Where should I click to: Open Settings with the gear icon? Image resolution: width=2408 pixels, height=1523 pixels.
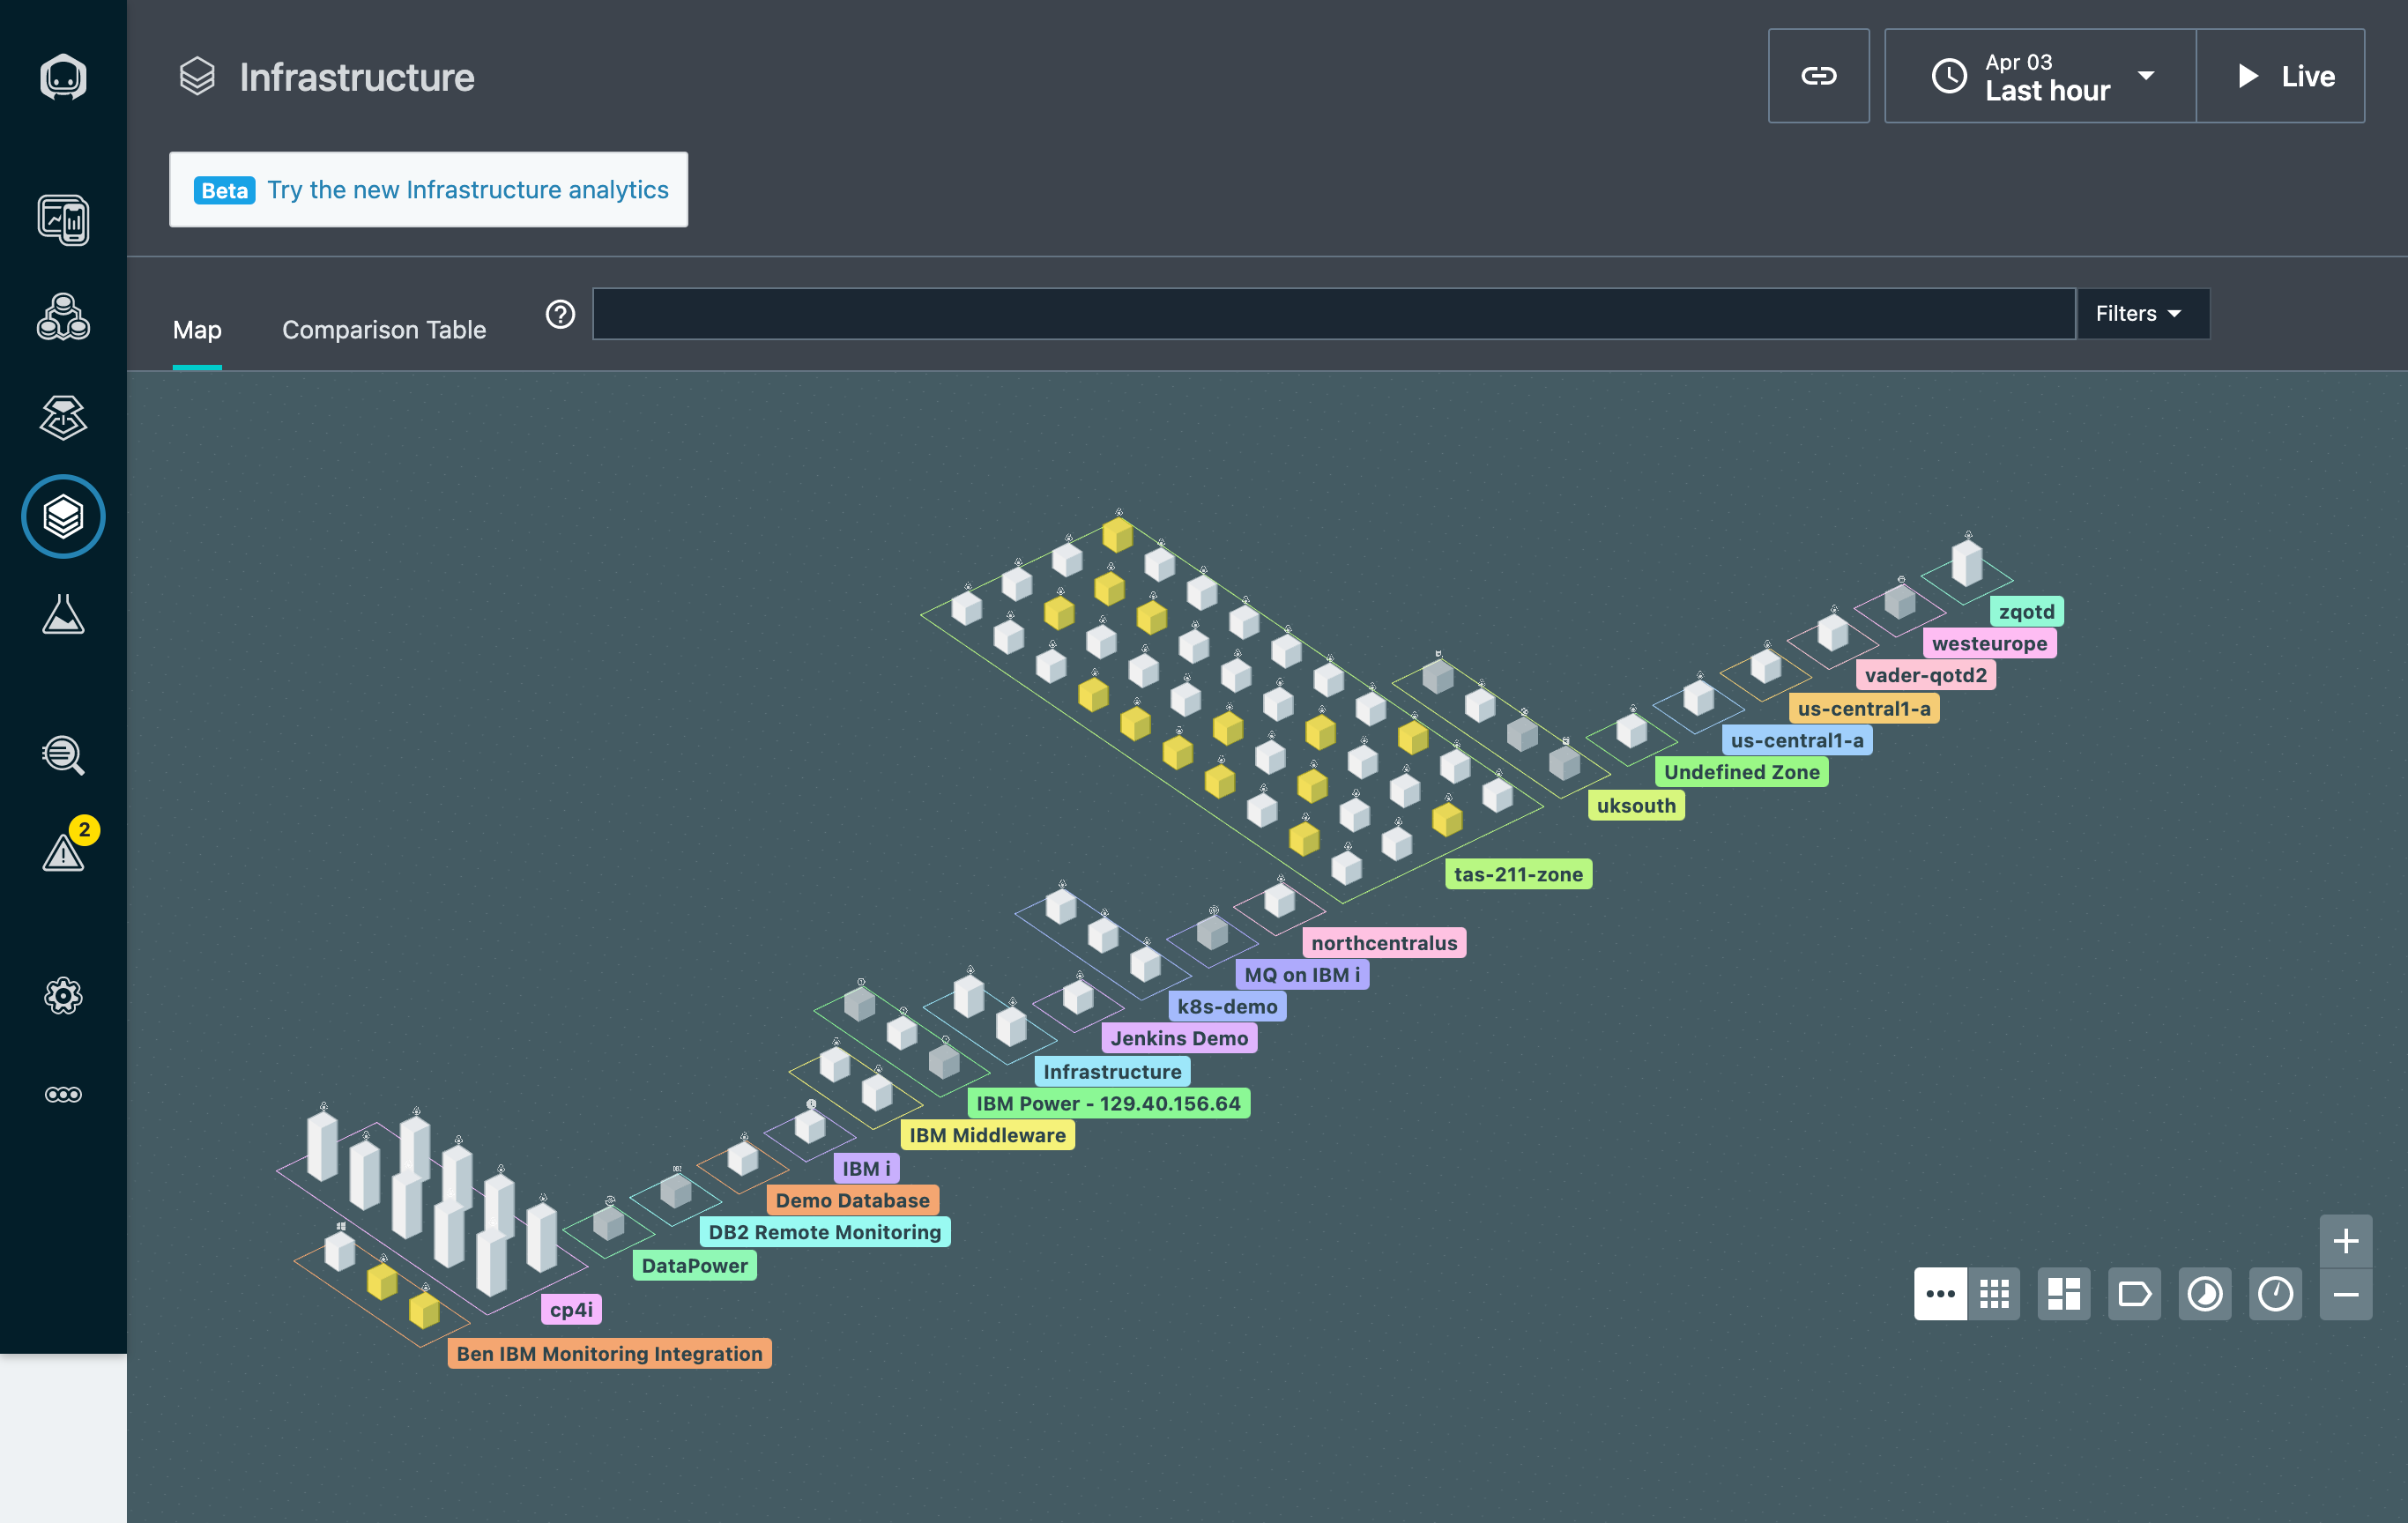[x=63, y=995]
